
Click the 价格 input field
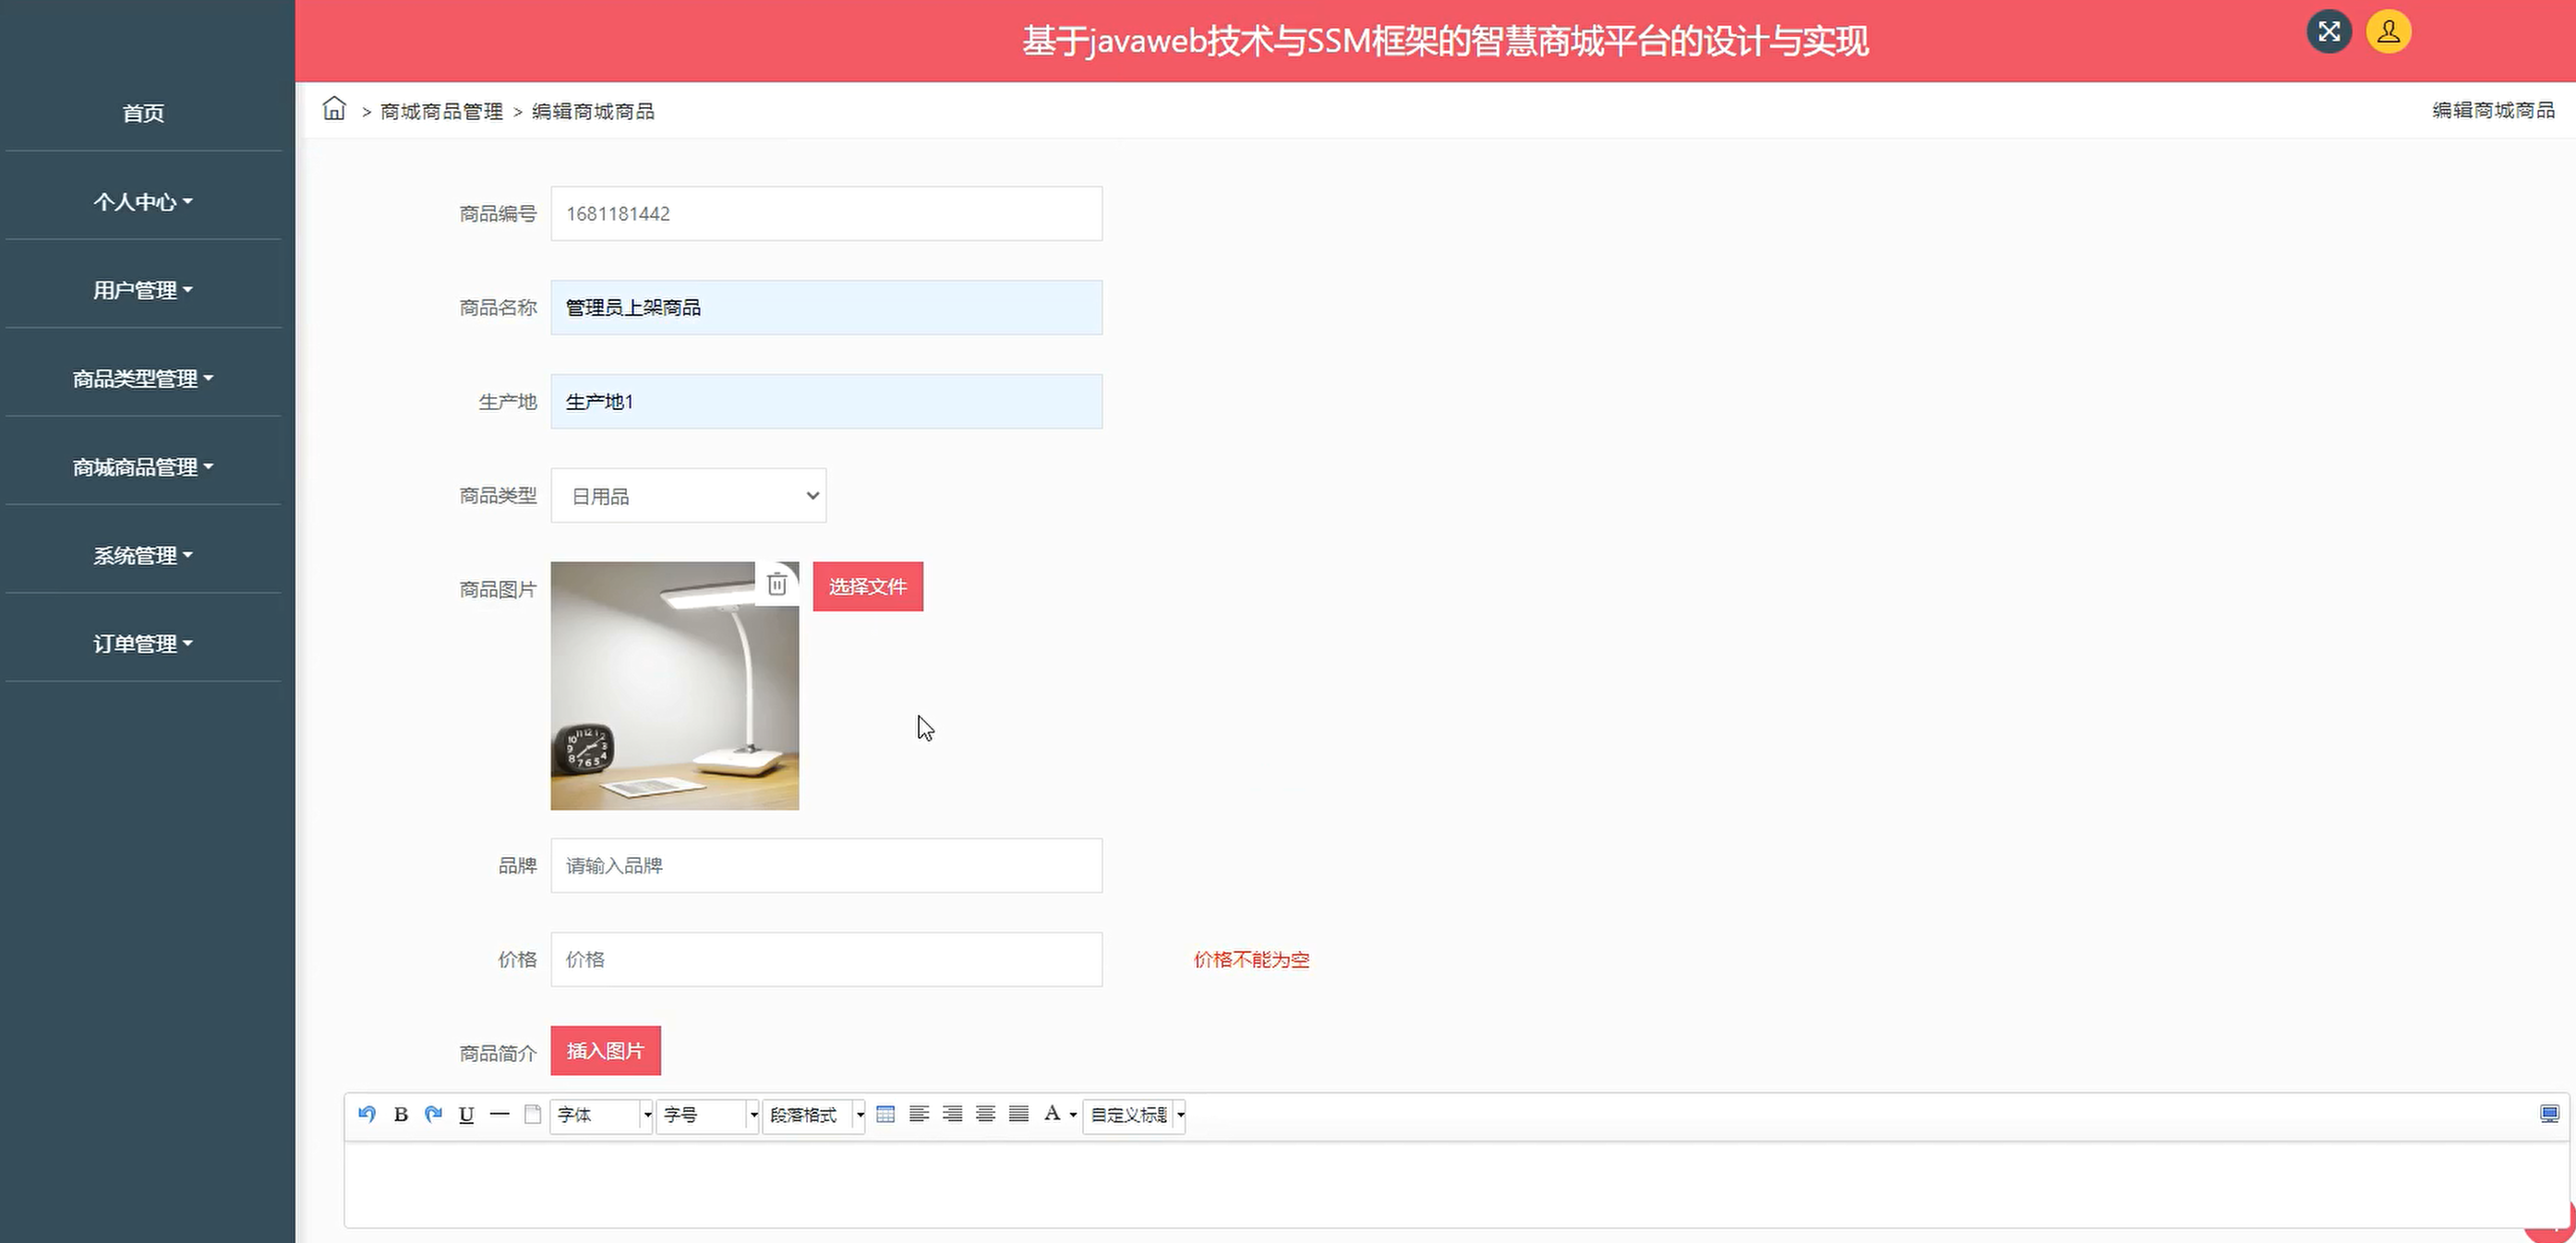tap(826, 960)
